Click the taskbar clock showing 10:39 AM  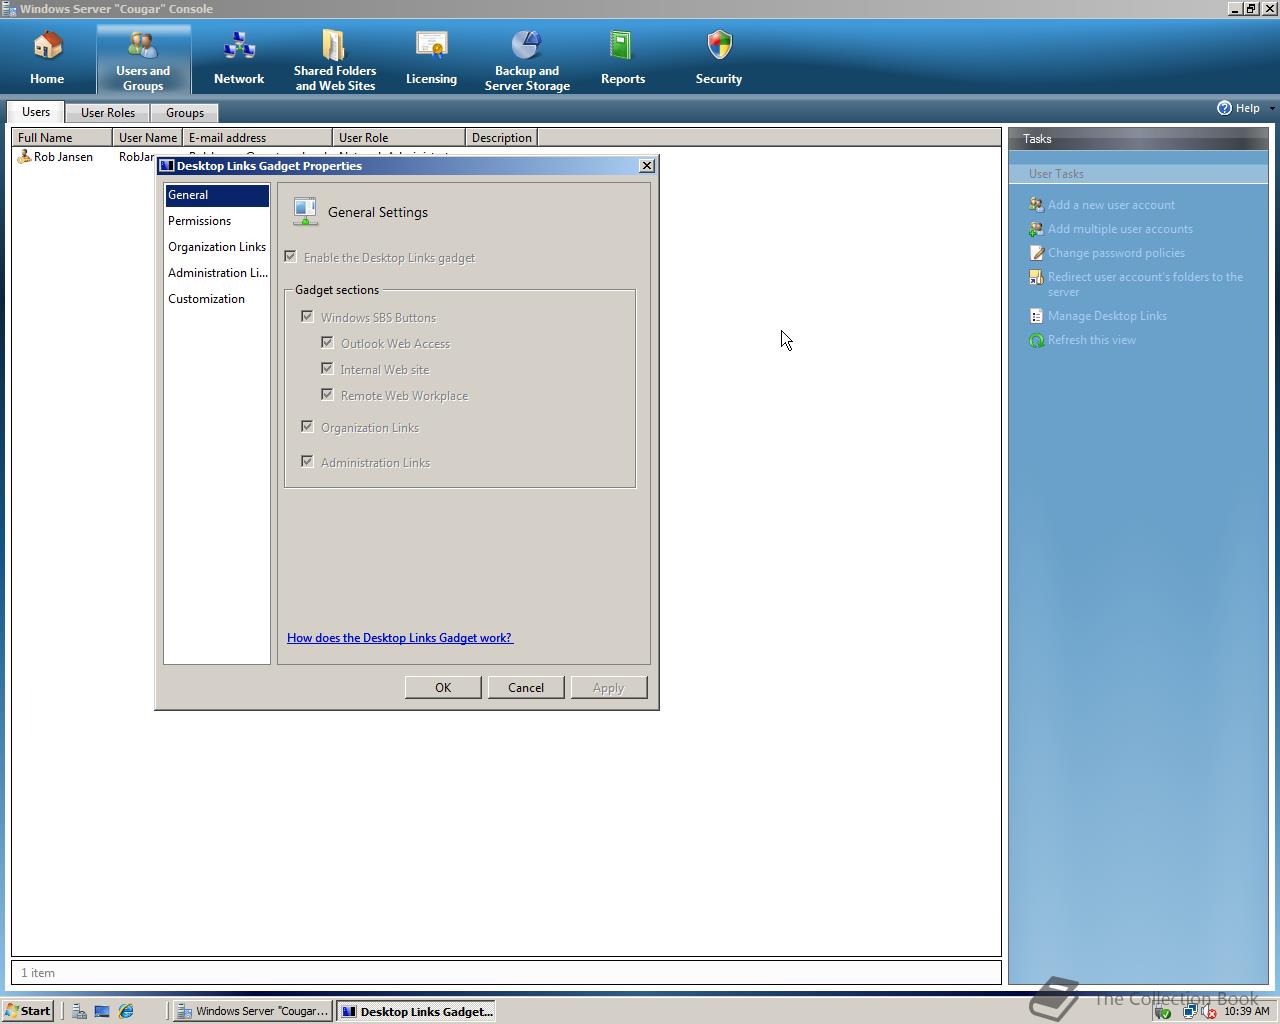[x=1246, y=1011]
